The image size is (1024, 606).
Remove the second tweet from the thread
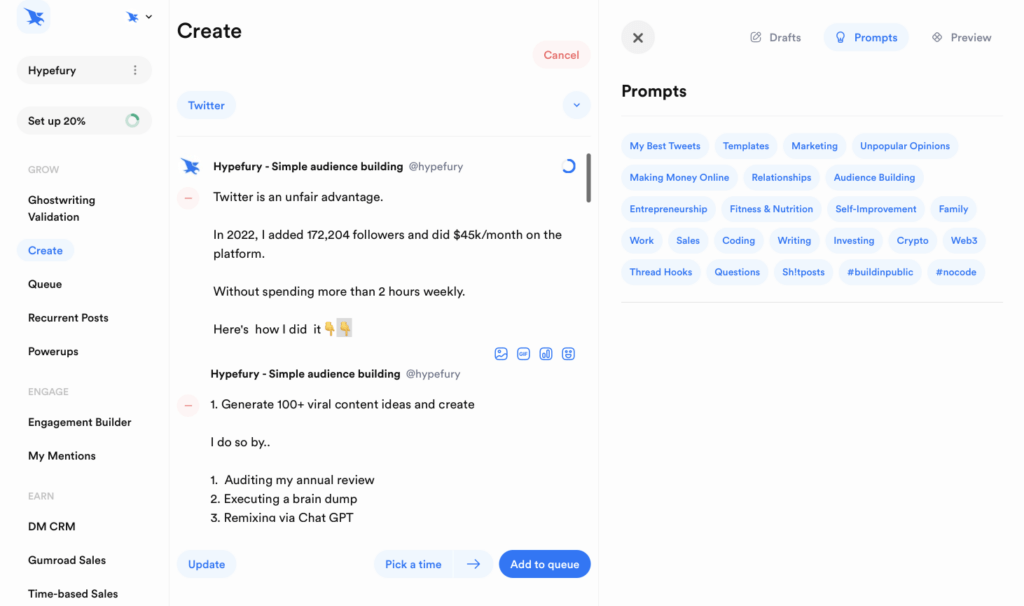[x=188, y=405]
